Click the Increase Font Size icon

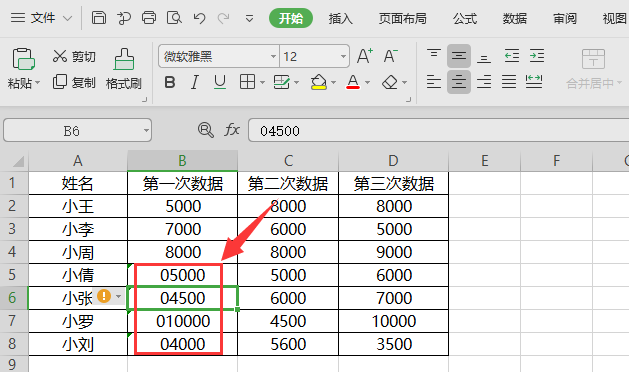pos(365,56)
